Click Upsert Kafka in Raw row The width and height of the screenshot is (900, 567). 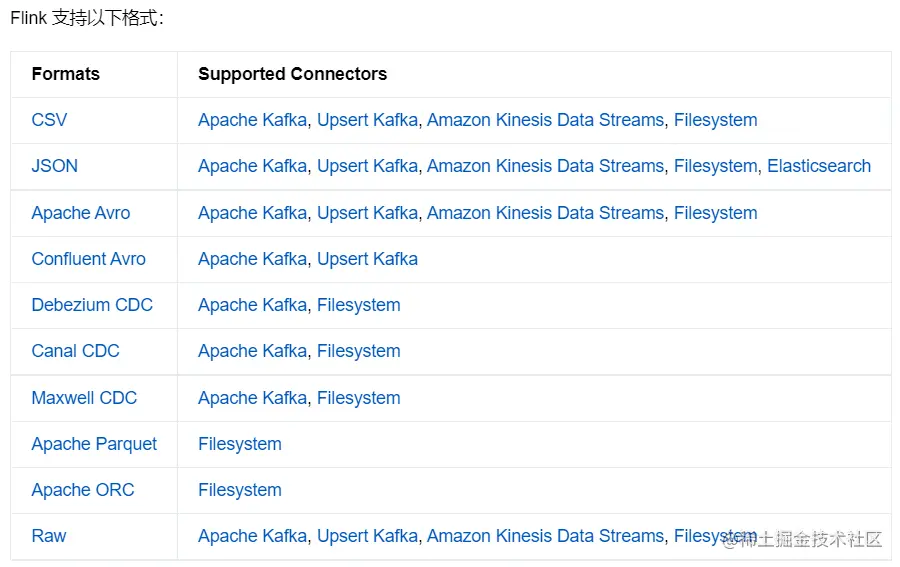[367, 536]
